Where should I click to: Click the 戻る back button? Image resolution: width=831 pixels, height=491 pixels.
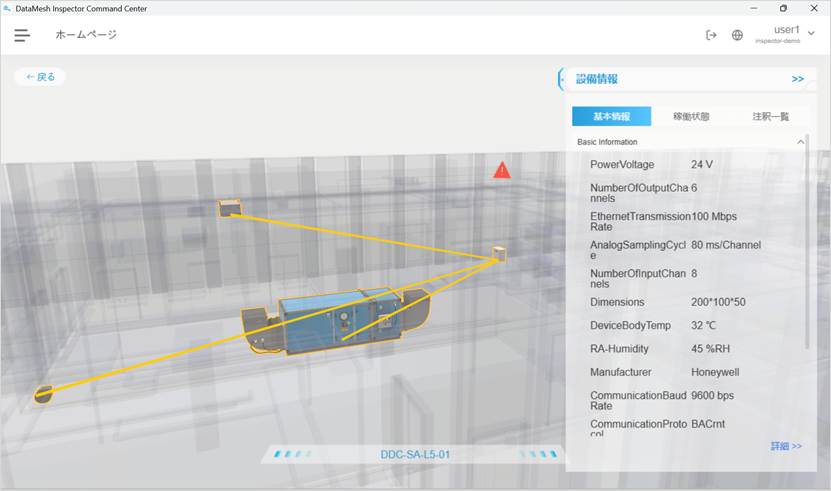(x=41, y=77)
